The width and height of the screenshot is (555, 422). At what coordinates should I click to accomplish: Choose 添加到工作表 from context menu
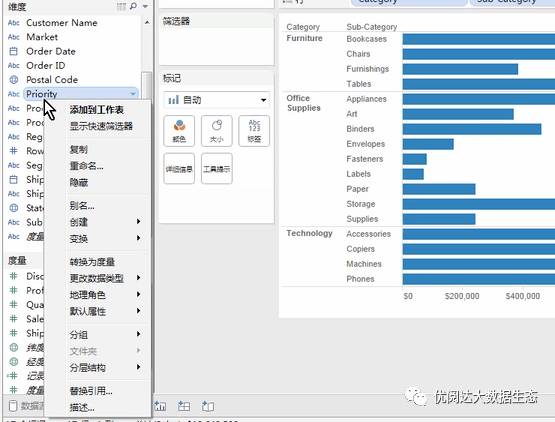(x=96, y=110)
